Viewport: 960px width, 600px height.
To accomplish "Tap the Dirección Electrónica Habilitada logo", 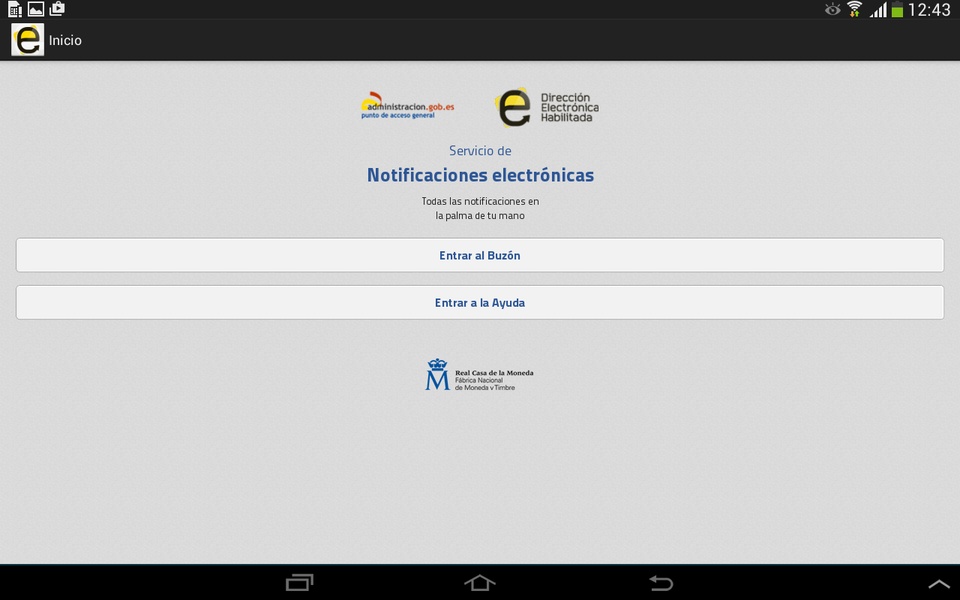I will coord(547,107).
